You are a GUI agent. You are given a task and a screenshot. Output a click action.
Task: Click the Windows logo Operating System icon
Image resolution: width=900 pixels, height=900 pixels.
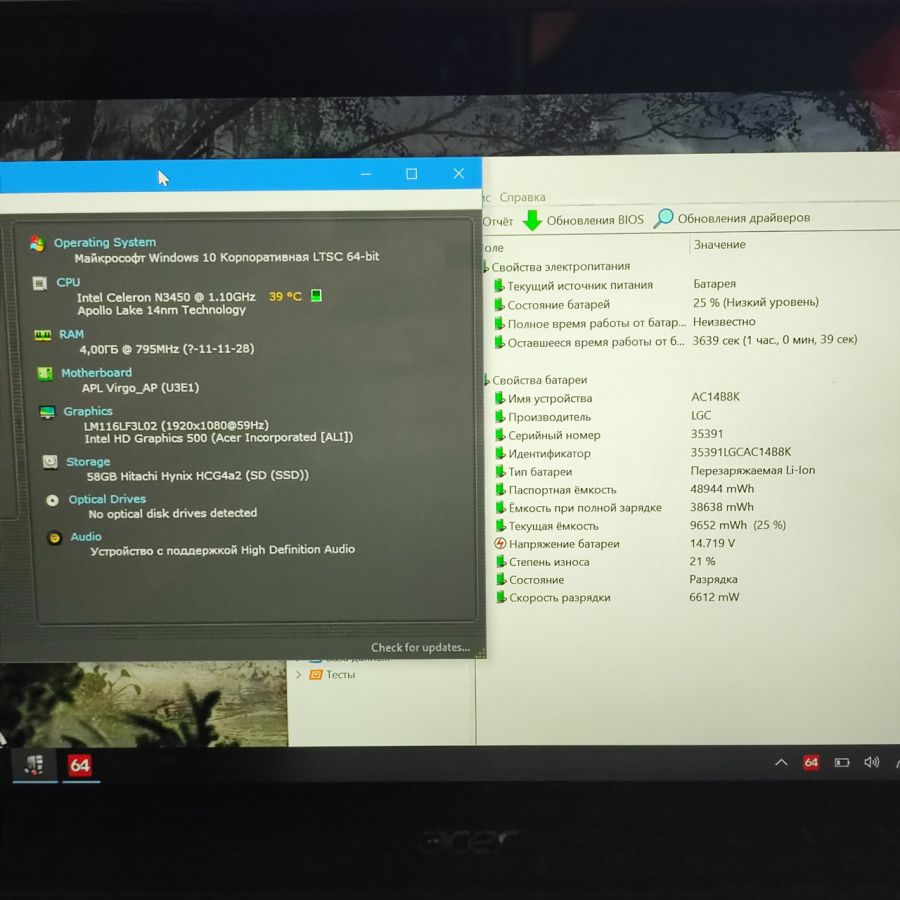point(37,243)
